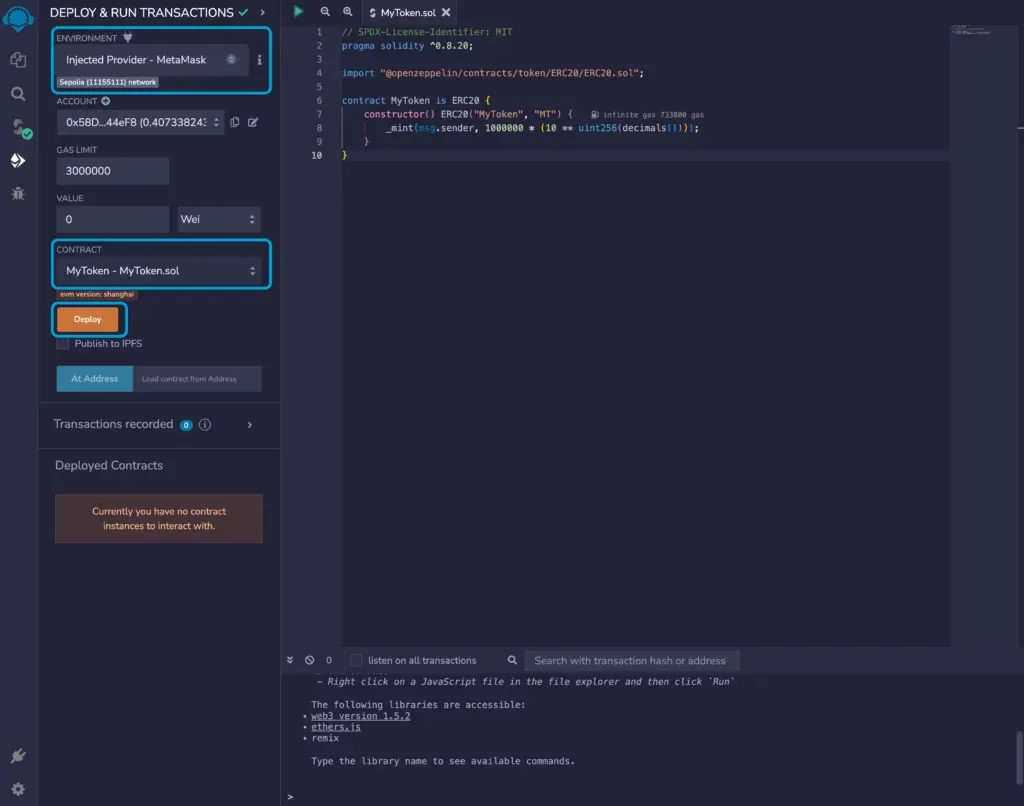This screenshot has width=1024, height=806.
Task: Check listen on all transactions
Action: click(356, 660)
